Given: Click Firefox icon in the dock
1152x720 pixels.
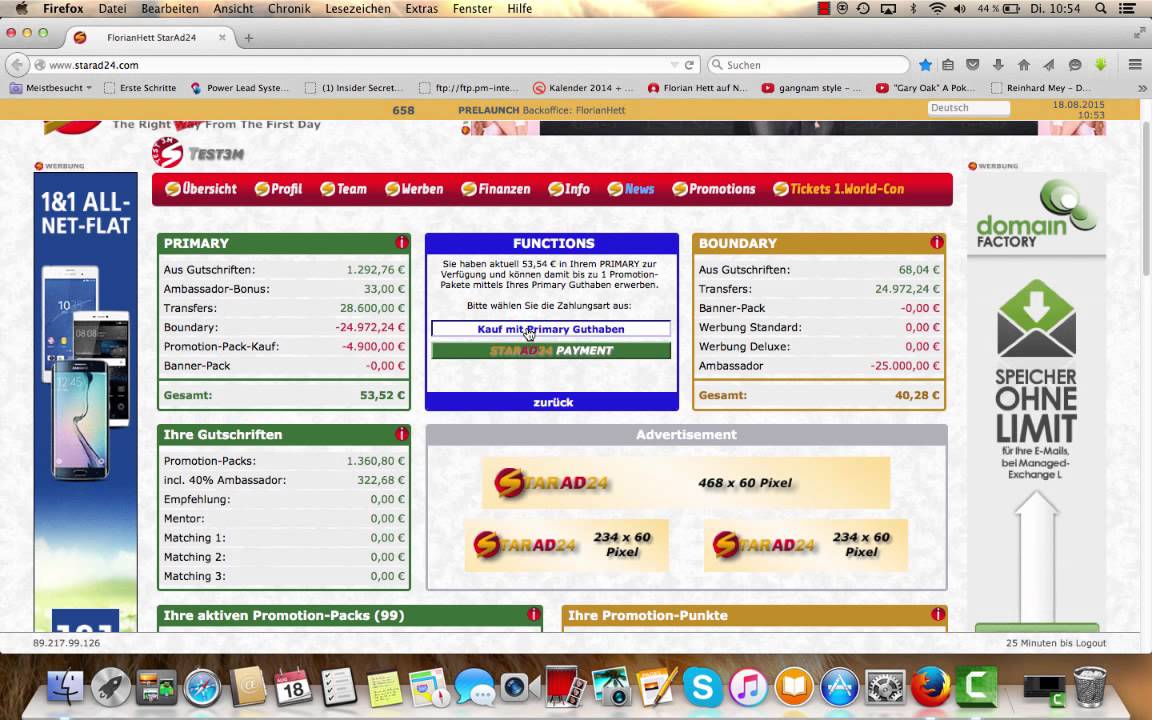Looking at the screenshot, I should coord(930,686).
